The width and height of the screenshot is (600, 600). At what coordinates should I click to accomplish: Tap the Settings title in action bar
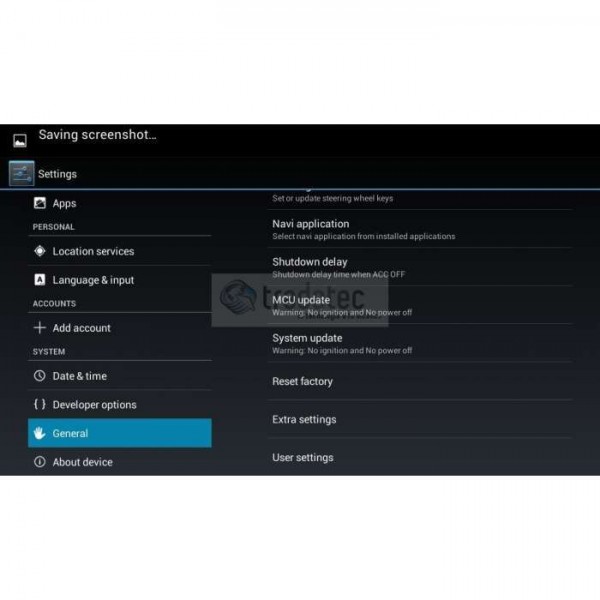[57, 174]
